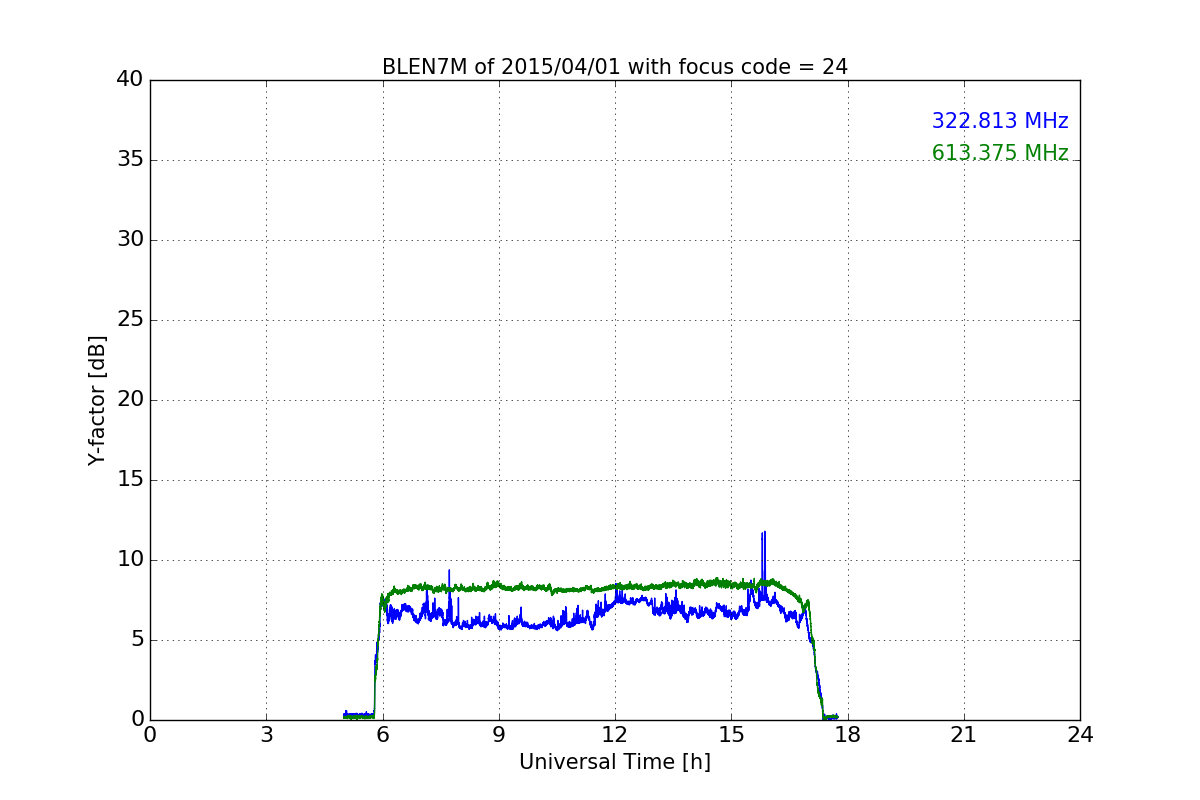Click the y-axis tick label '10'
This screenshot has width=1200, height=800.
pos(130,560)
